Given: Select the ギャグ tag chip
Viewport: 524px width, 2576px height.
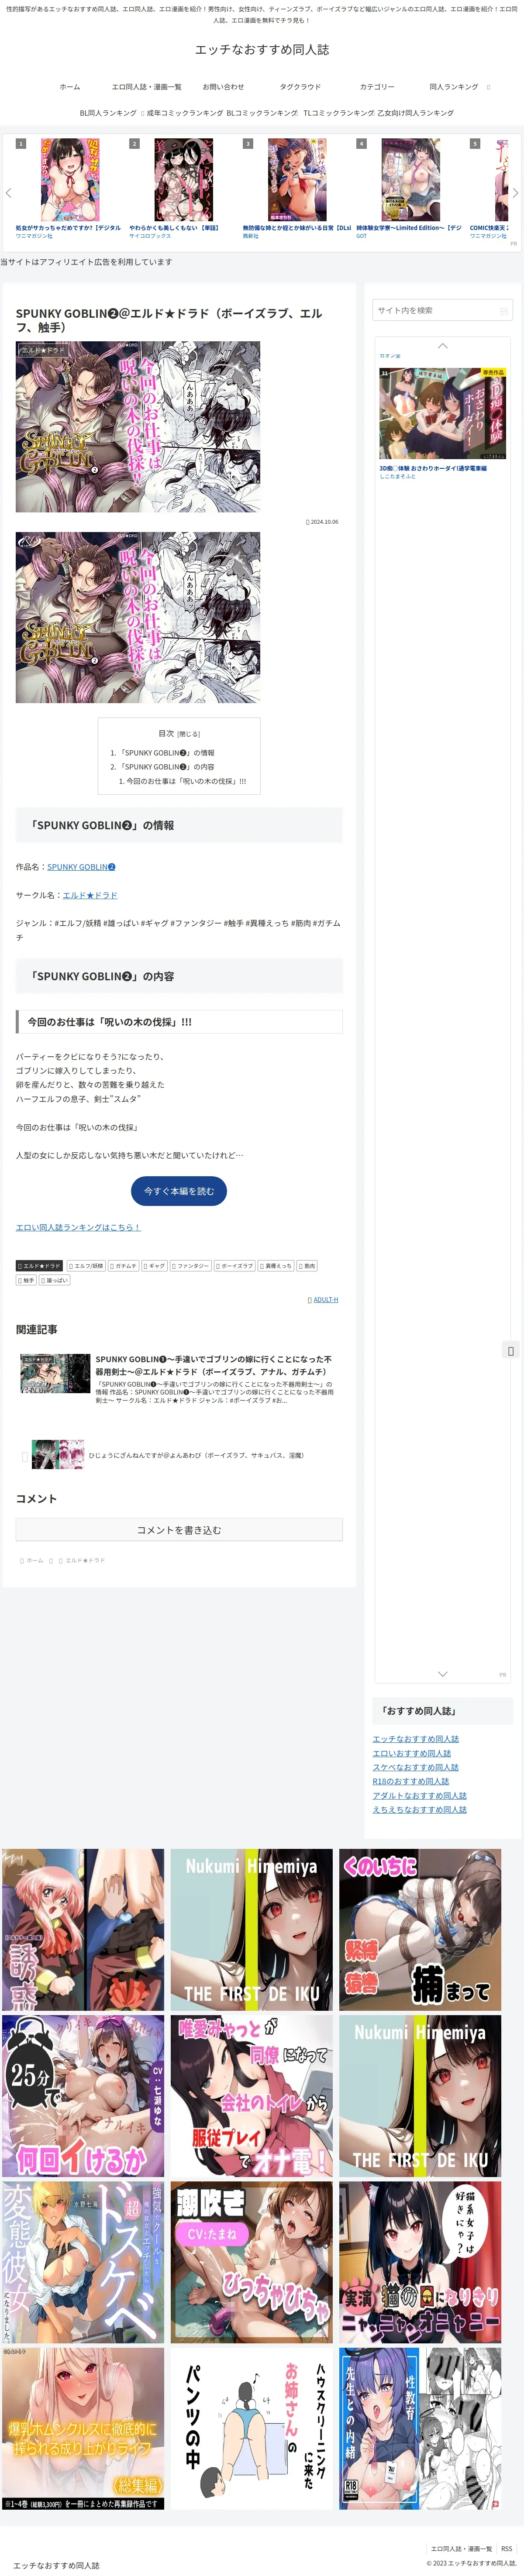Looking at the screenshot, I should 155,1266.
